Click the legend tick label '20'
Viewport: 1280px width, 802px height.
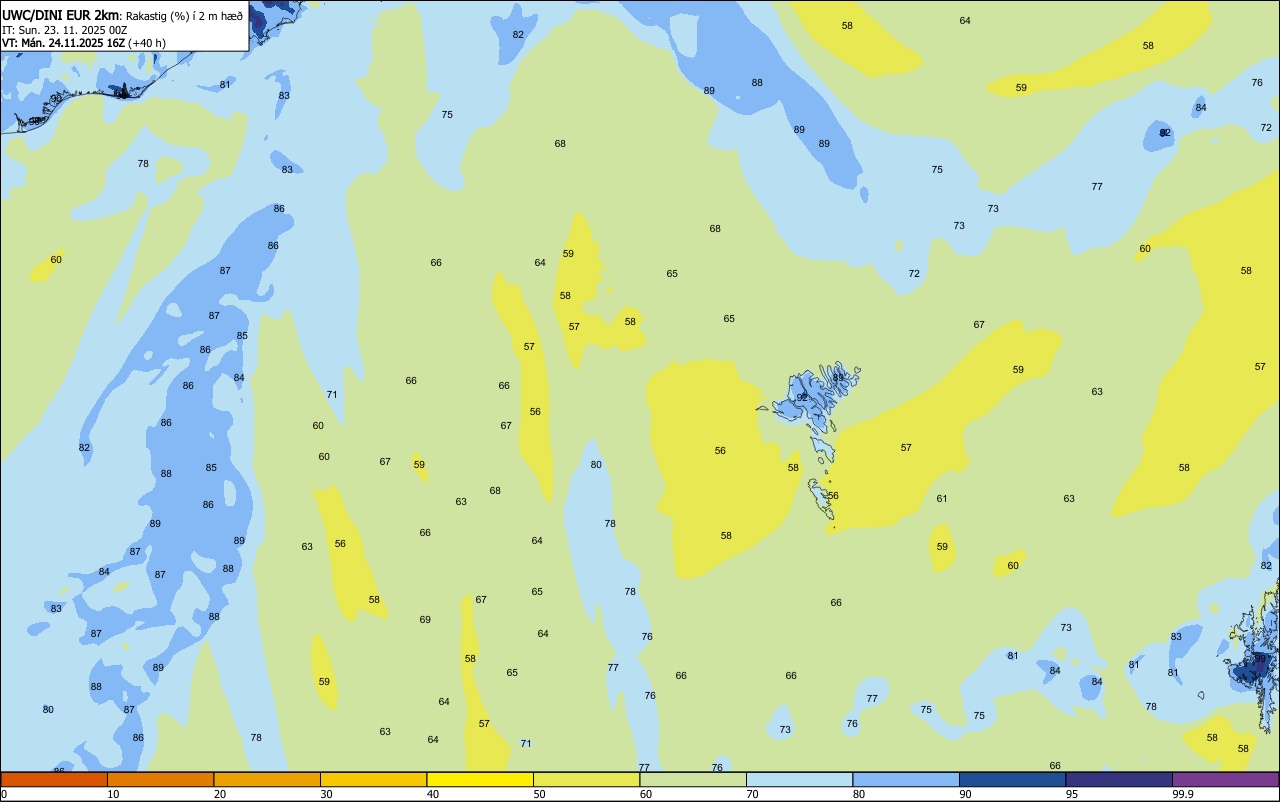[219, 794]
